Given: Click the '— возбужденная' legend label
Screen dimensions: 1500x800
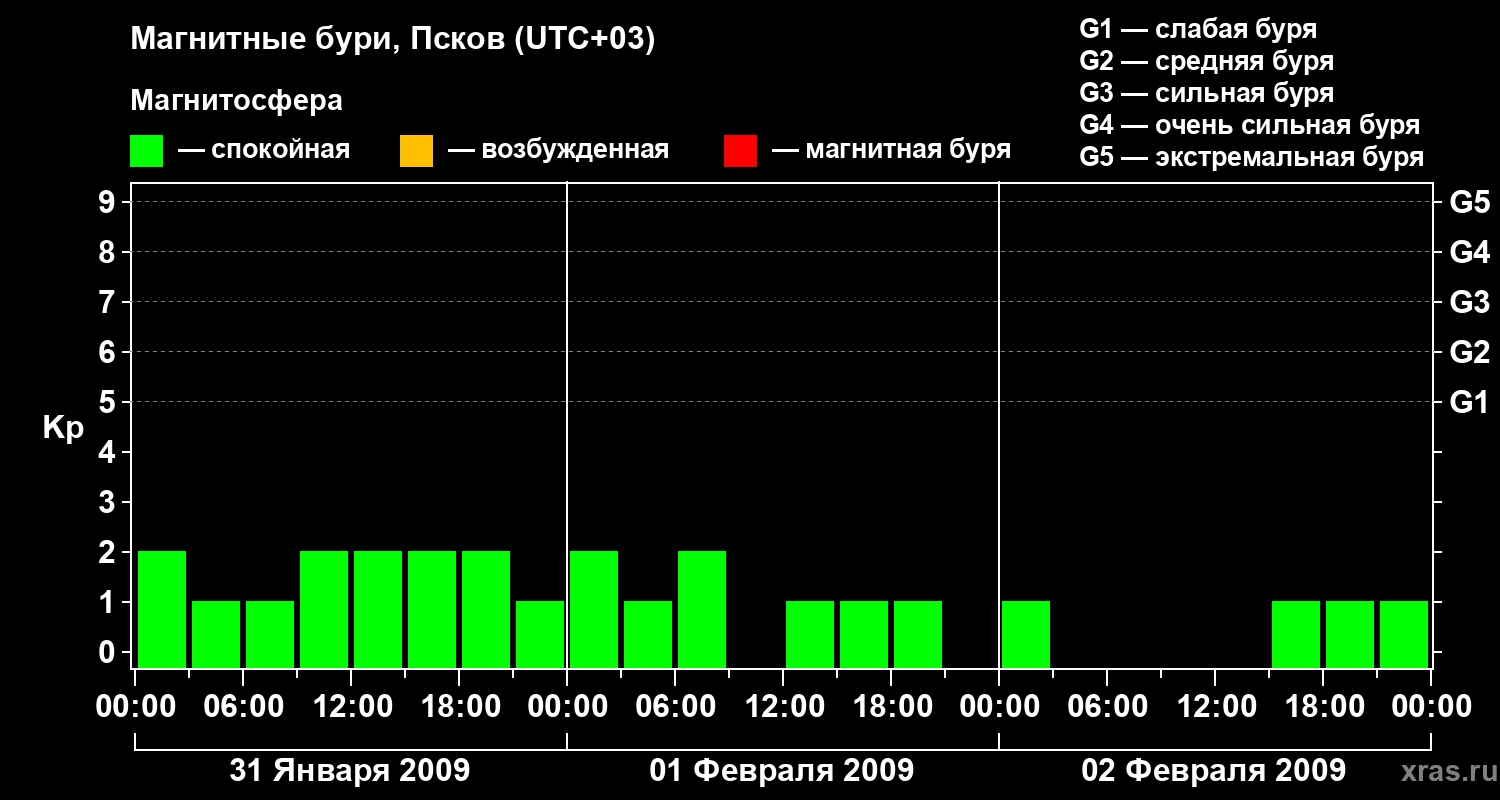Looking at the screenshot, I should (x=558, y=151).
